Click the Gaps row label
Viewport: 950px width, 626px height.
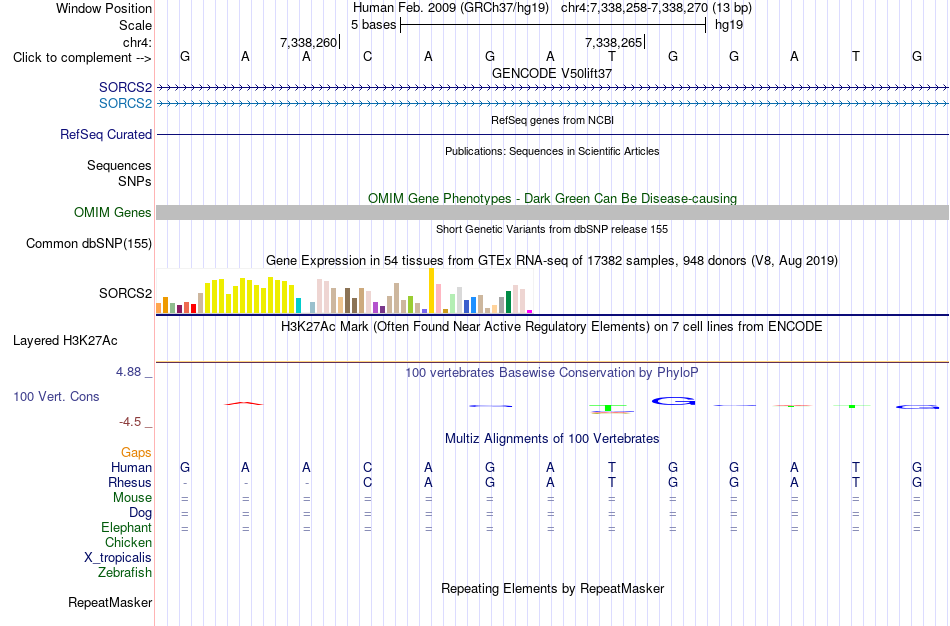[136, 453]
